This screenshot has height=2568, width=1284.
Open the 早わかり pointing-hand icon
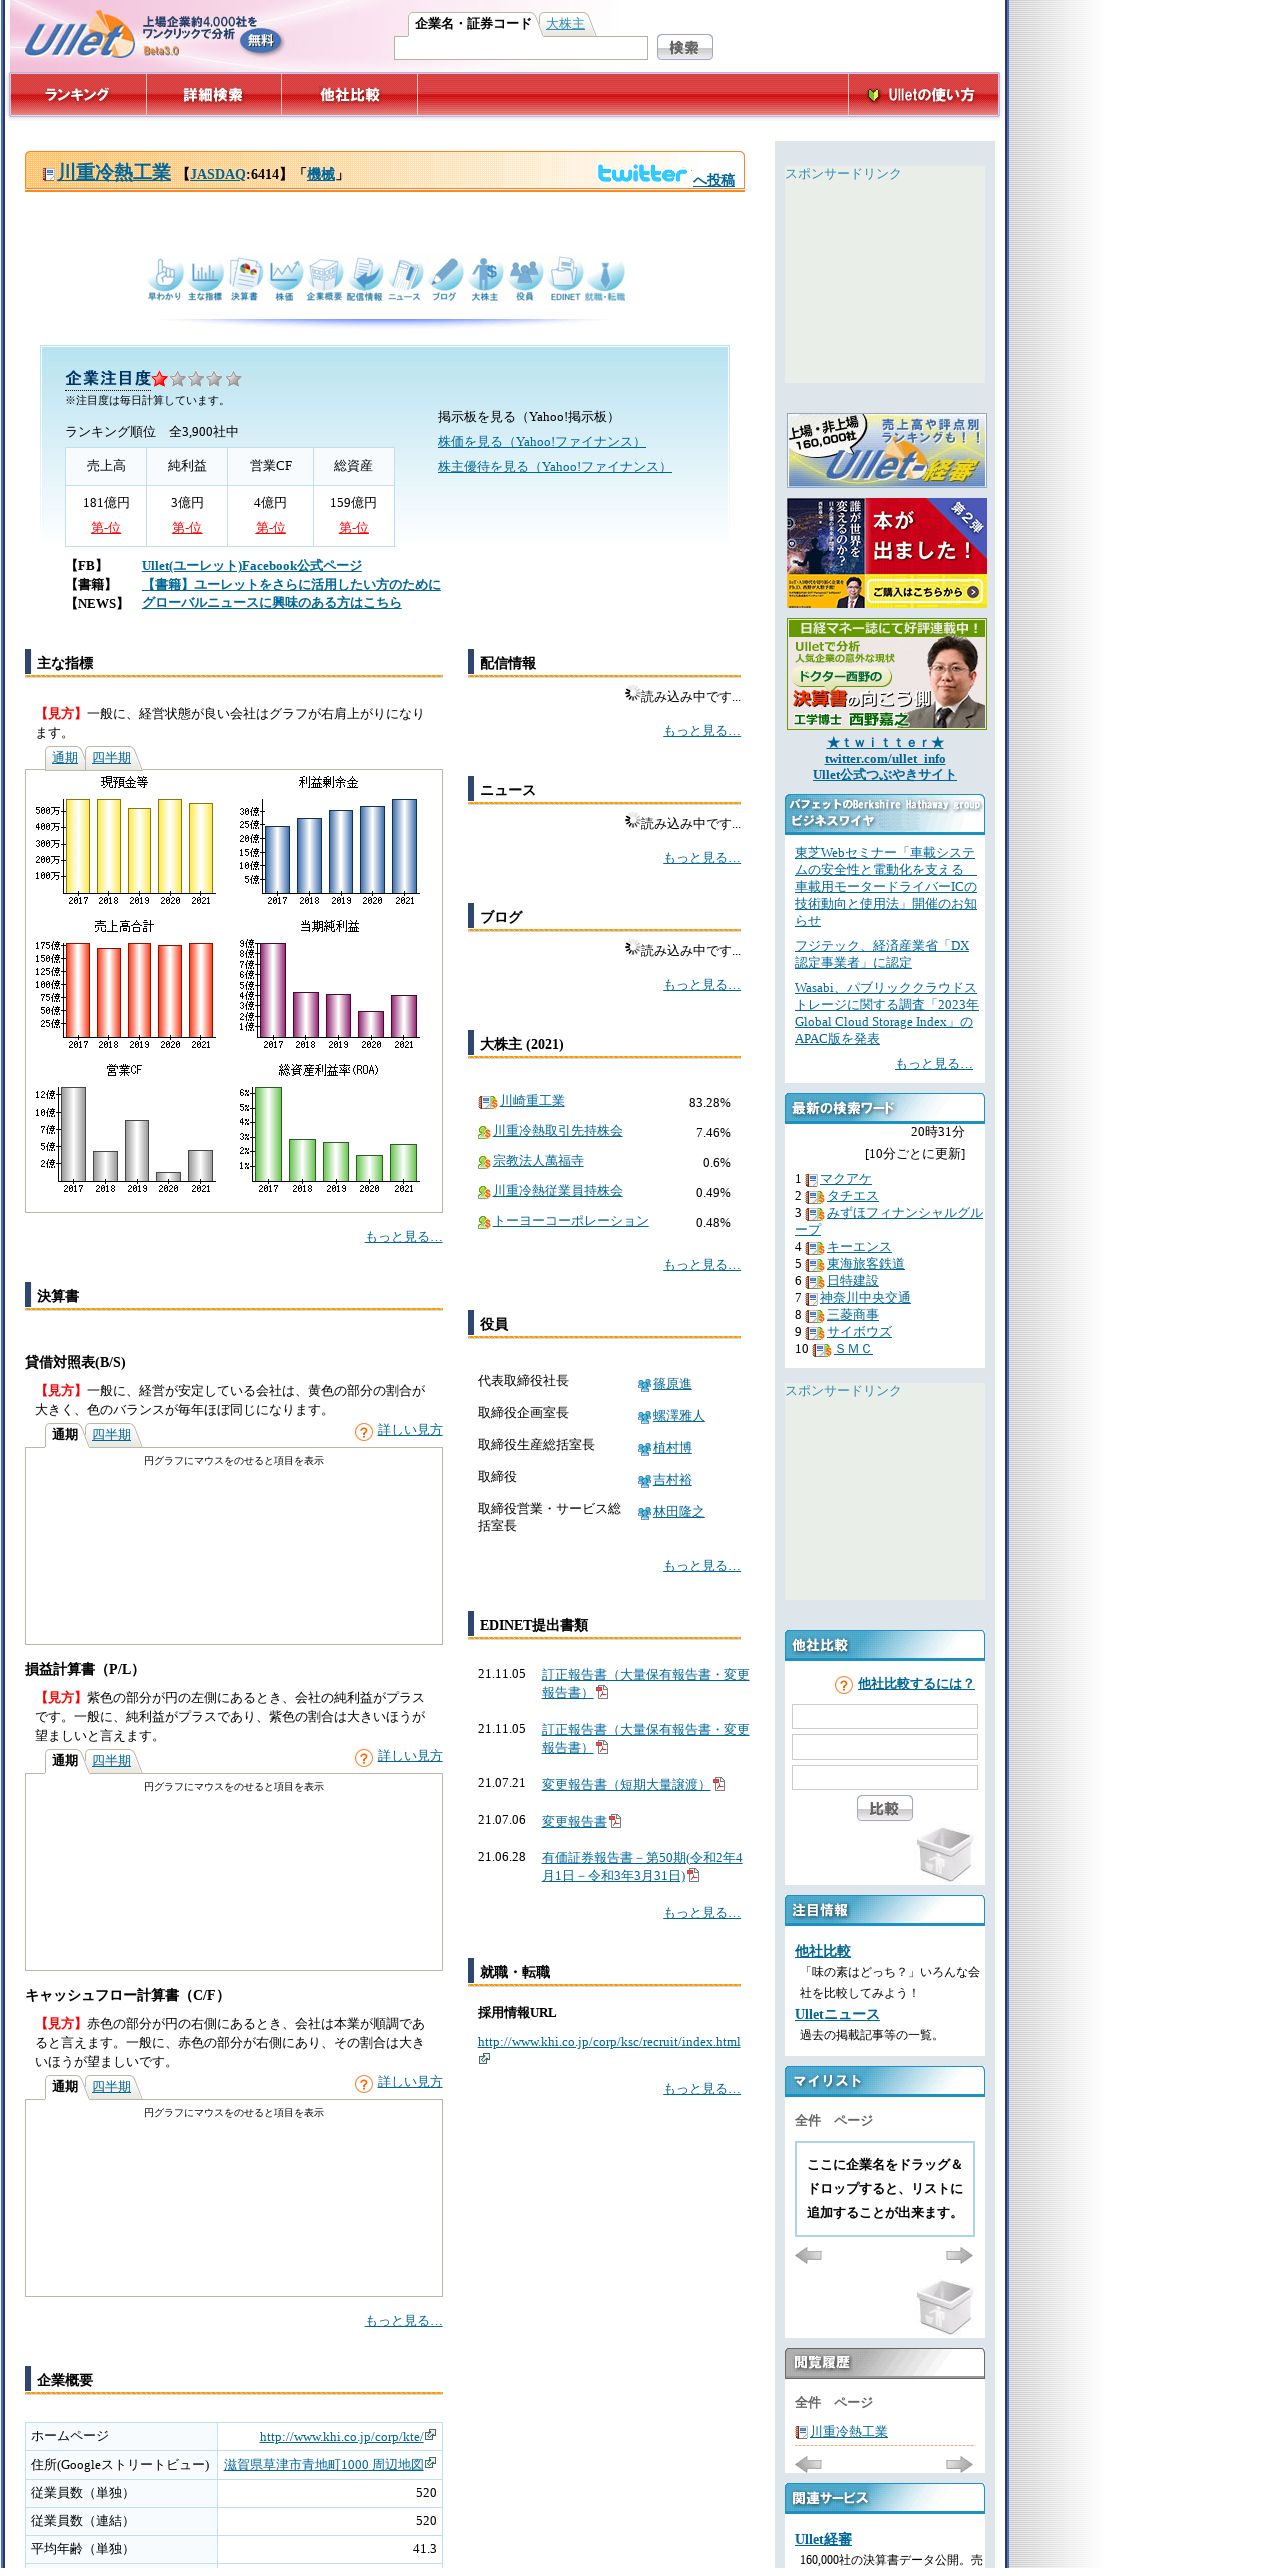click(165, 279)
